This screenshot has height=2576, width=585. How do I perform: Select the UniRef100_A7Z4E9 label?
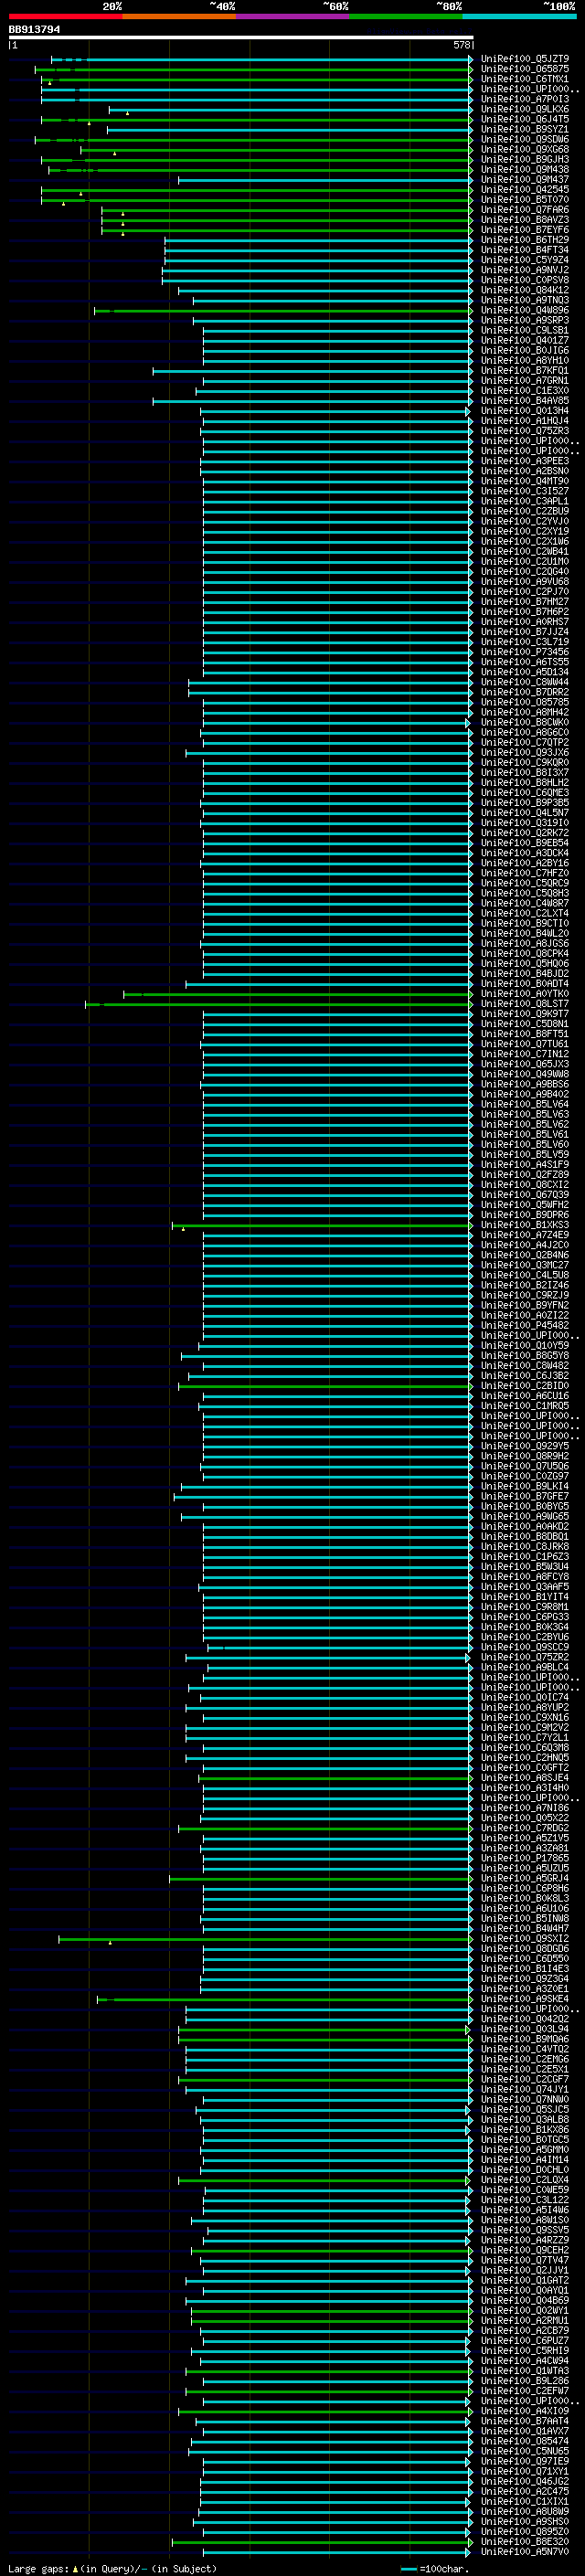tap(524, 1234)
